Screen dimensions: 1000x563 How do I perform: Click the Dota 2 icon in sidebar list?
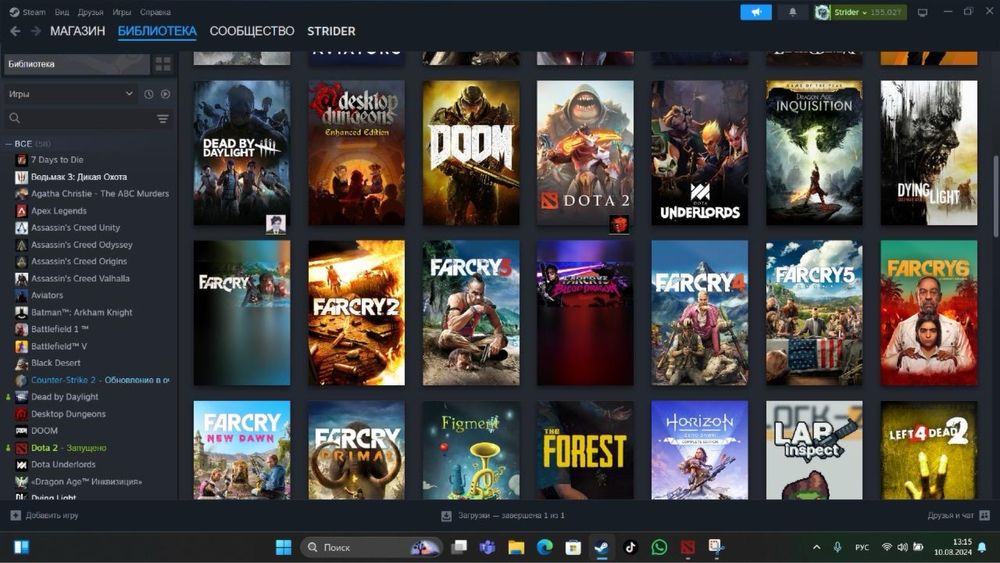(21, 448)
